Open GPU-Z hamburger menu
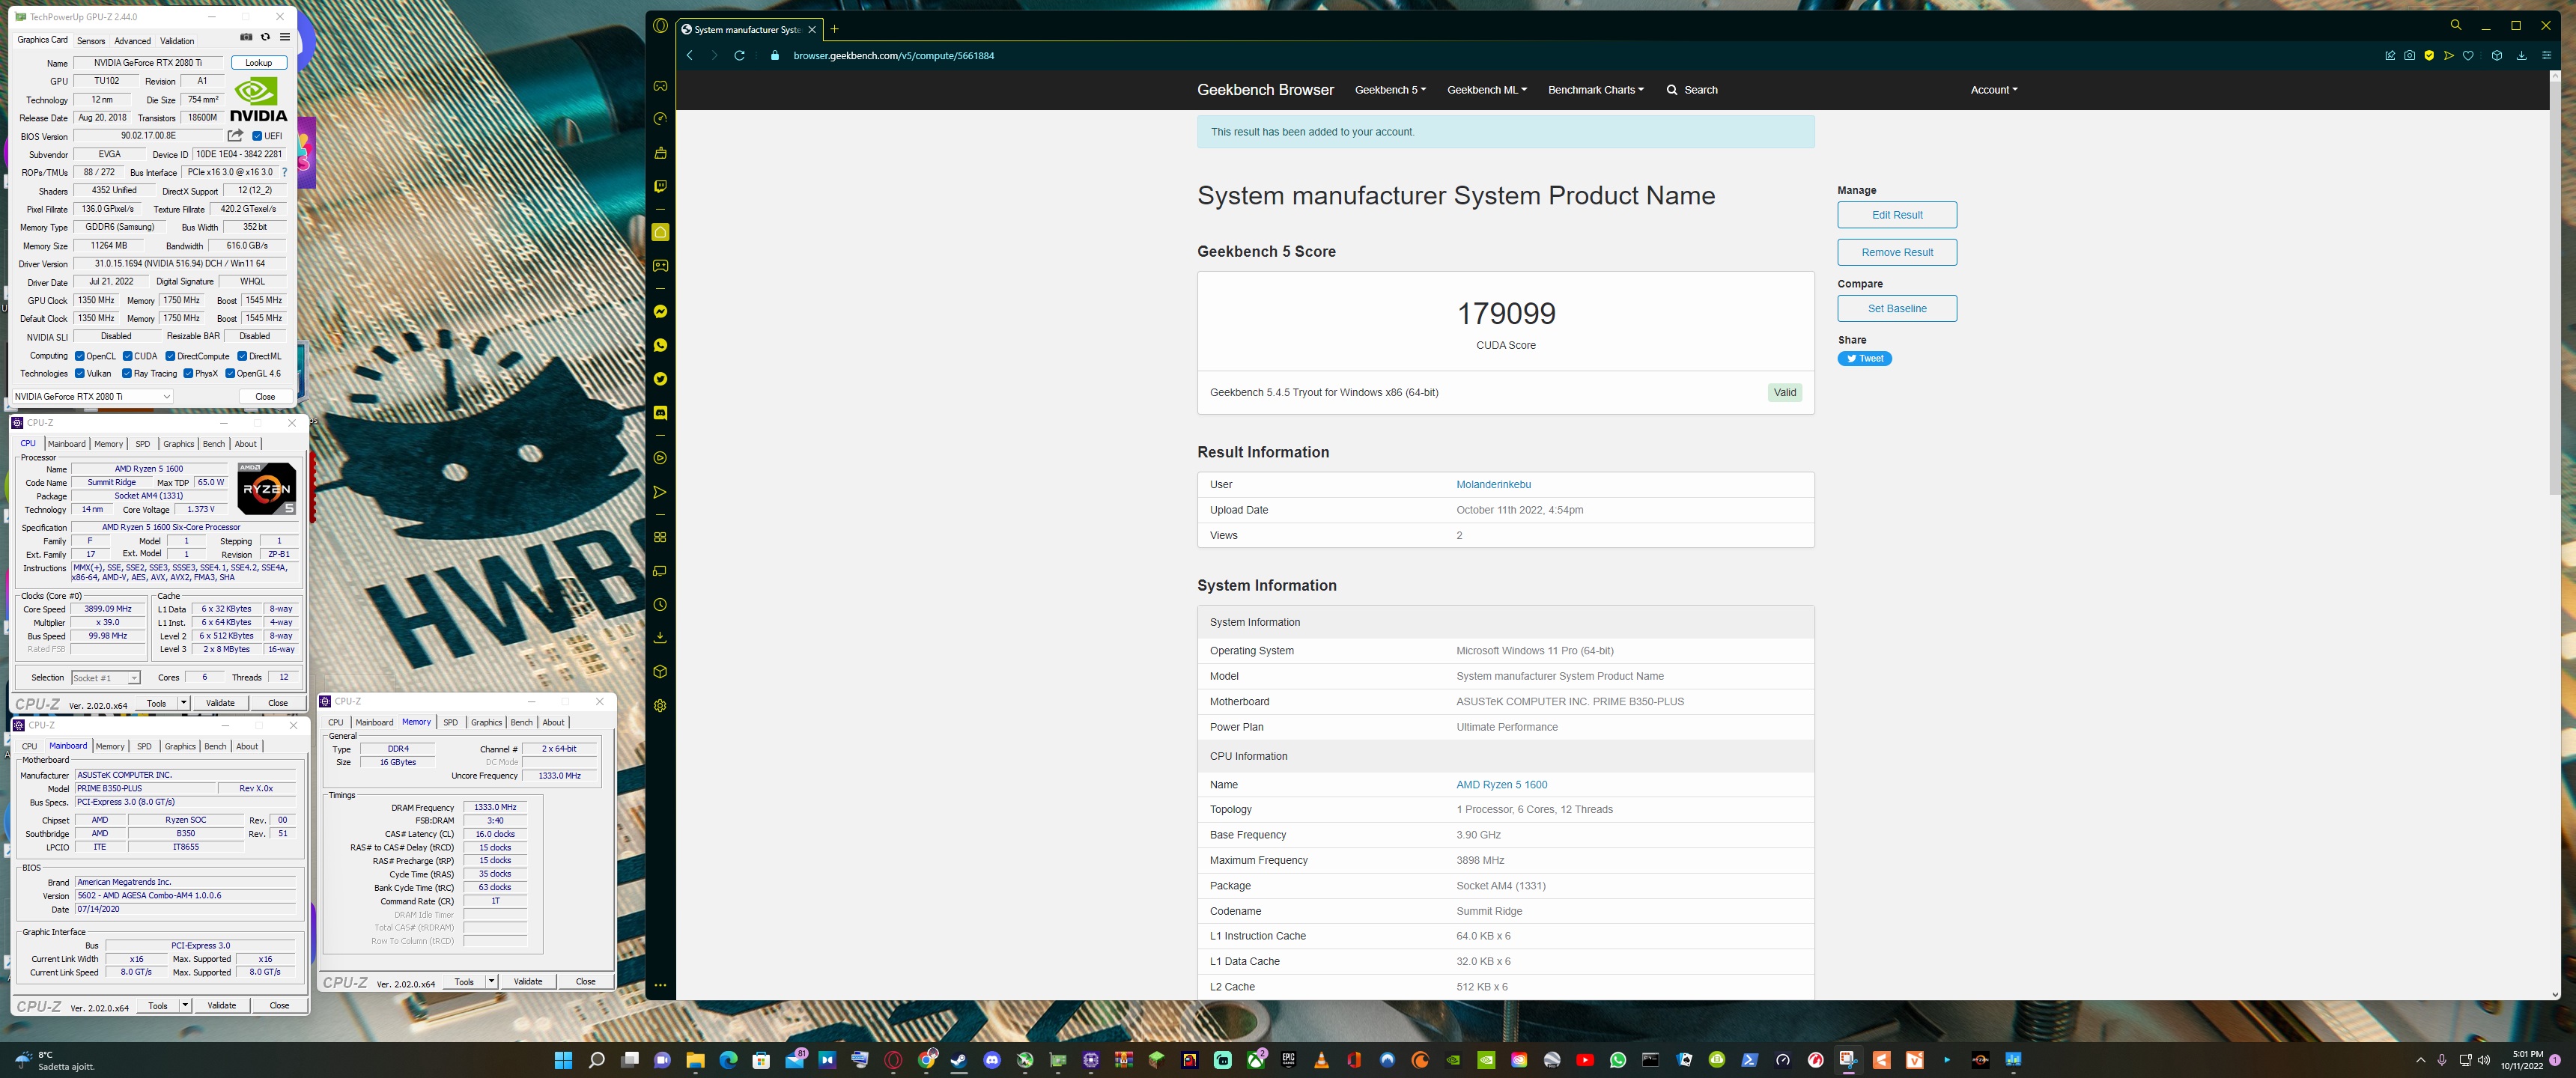2576x1078 pixels. pyautogui.click(x=285, y=37)
